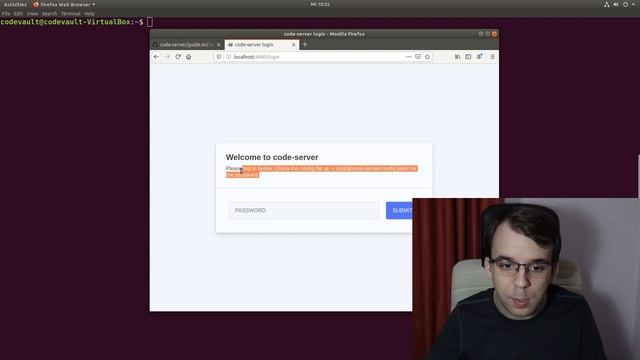Image resolution: width=640 pixels, height=360 pixels.
Task: Click the Firefox forward arrow
Action: pyautogui.click(x=167, y=57)
